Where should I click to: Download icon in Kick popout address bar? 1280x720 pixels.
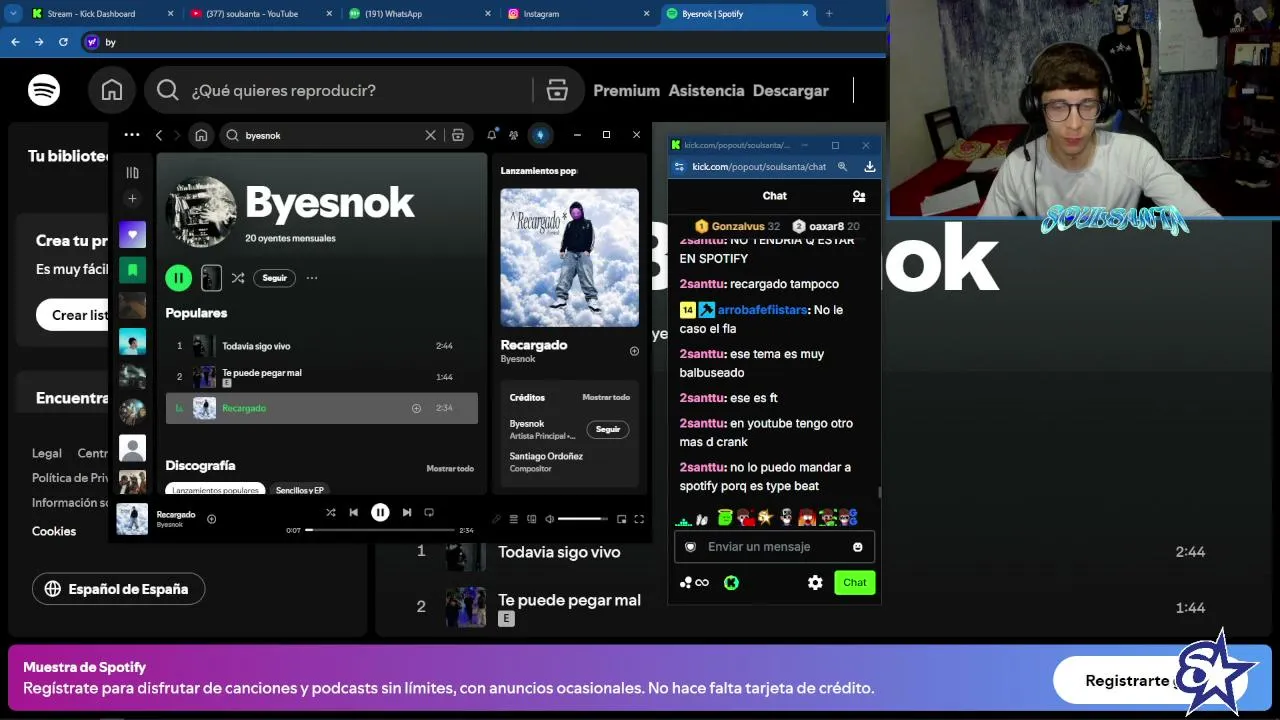[869, 167]
